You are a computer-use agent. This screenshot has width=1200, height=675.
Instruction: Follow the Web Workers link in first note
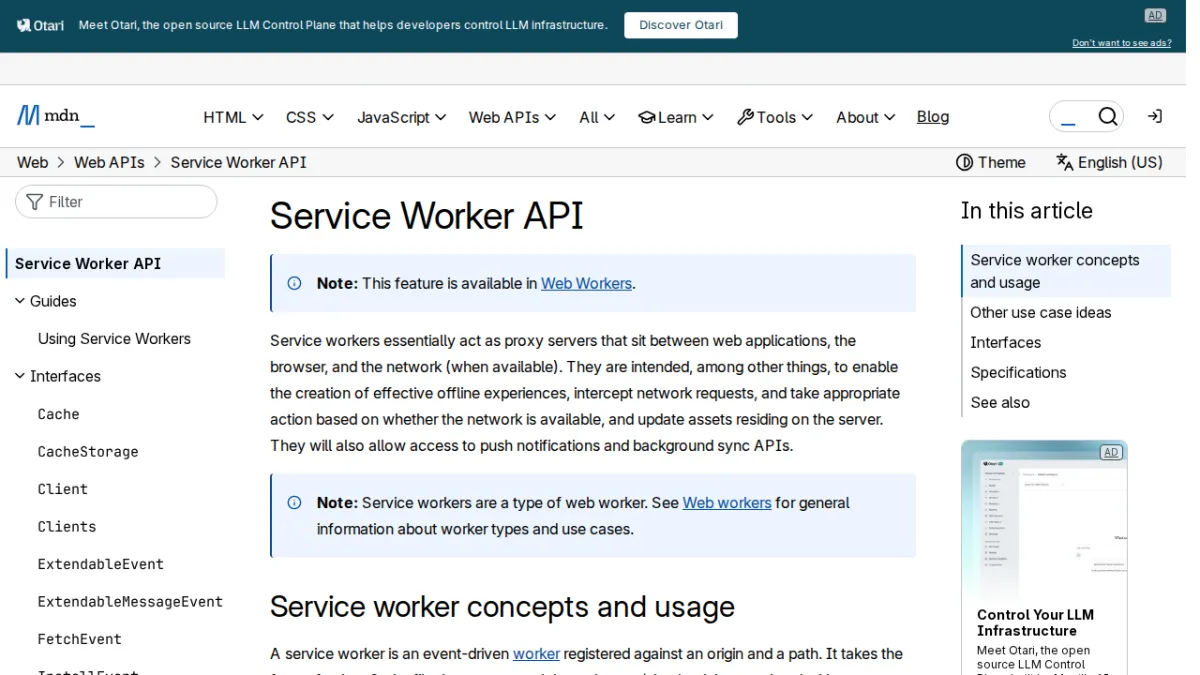(x=586, y=283)
